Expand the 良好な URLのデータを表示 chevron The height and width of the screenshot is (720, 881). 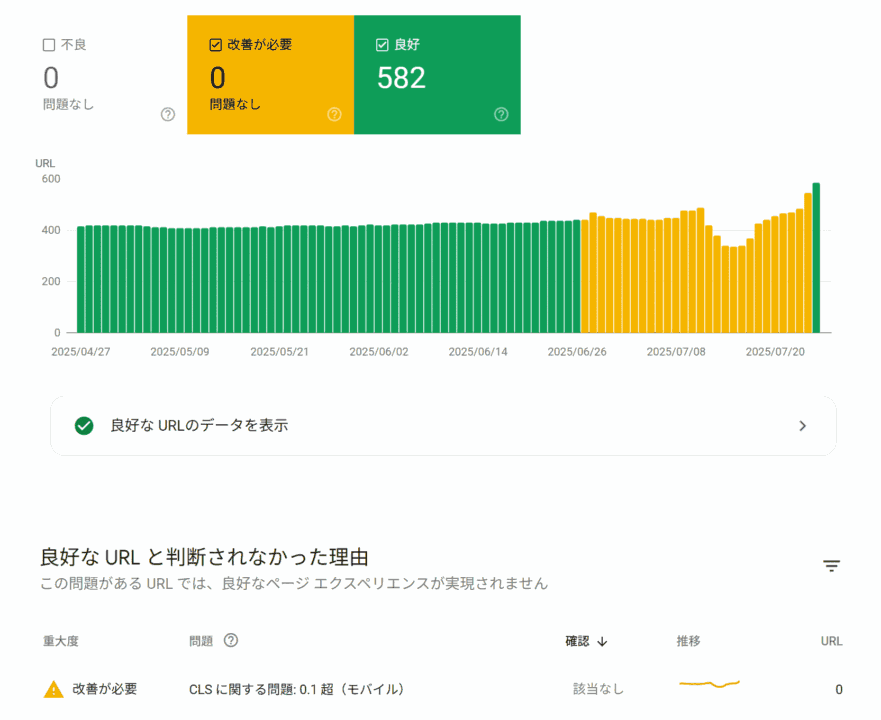point(803,426)
